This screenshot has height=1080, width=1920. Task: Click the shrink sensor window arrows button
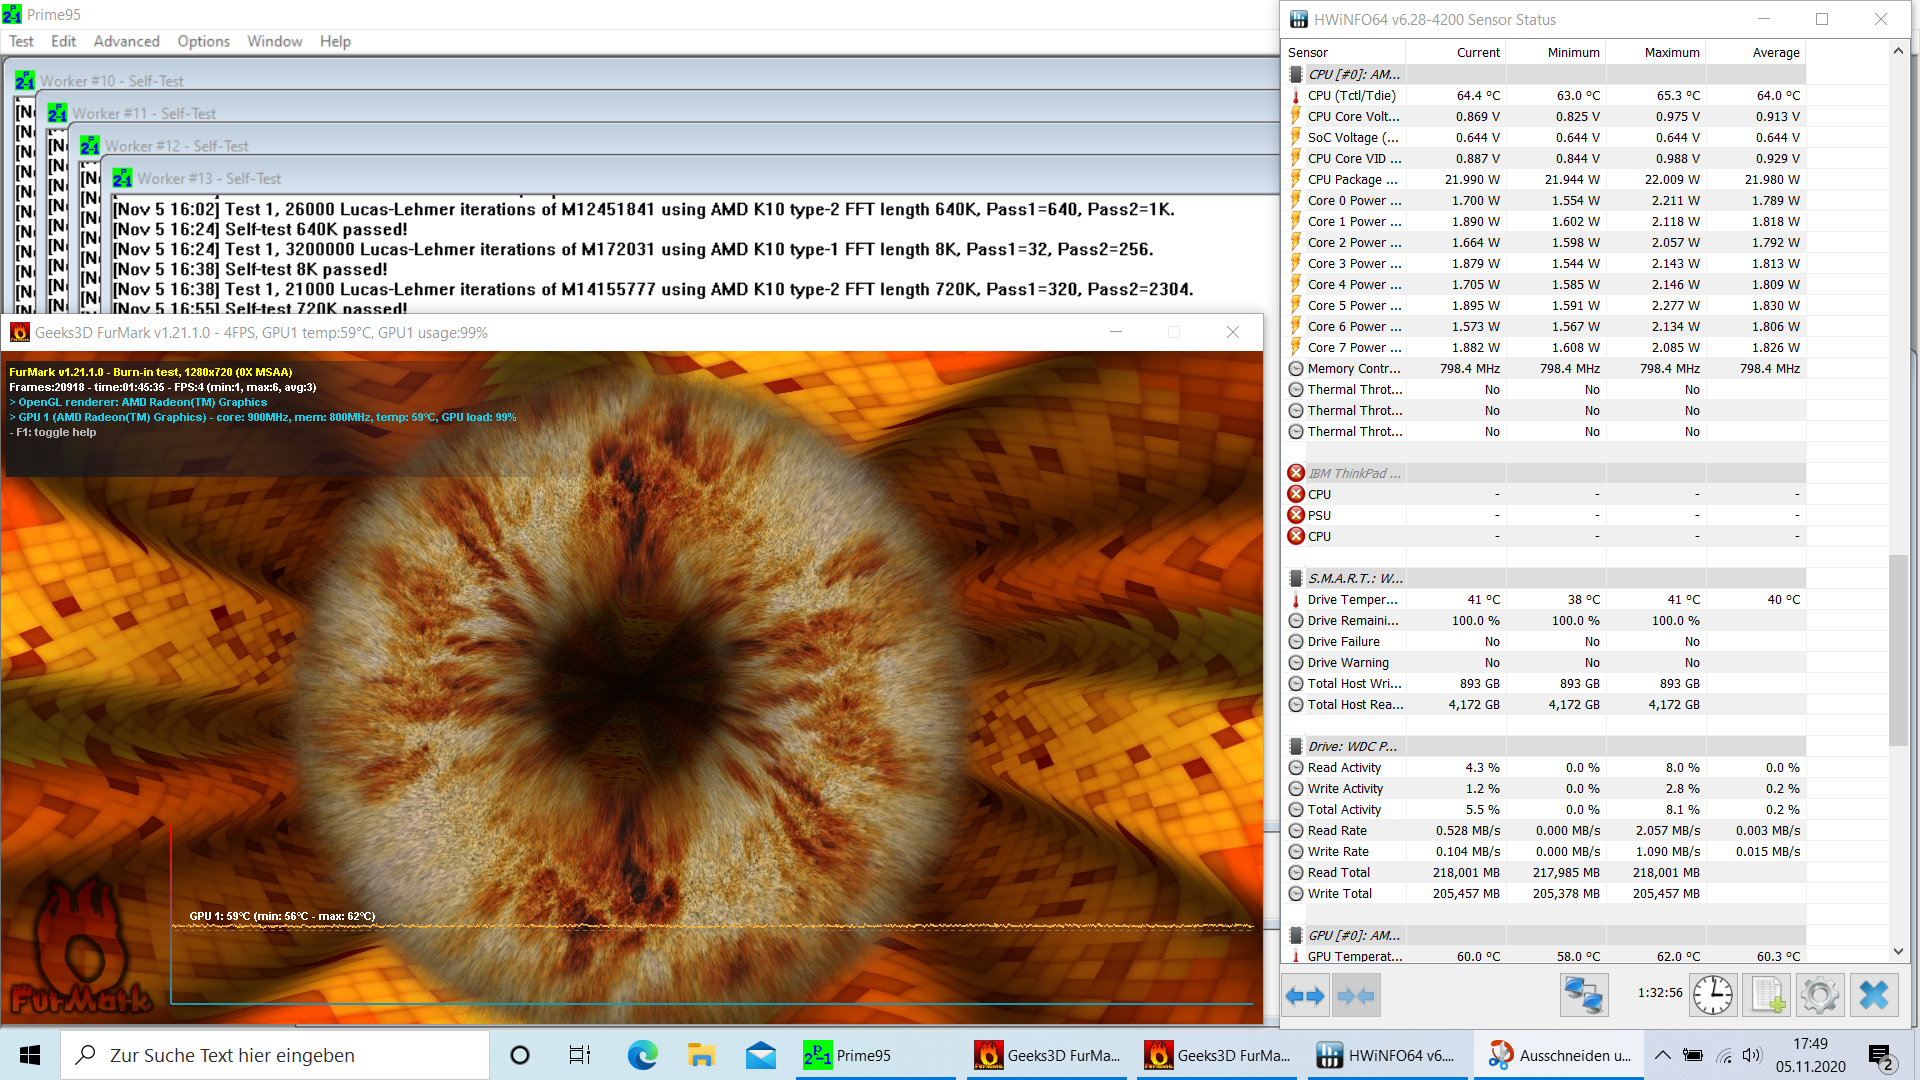click(1356, 995)
